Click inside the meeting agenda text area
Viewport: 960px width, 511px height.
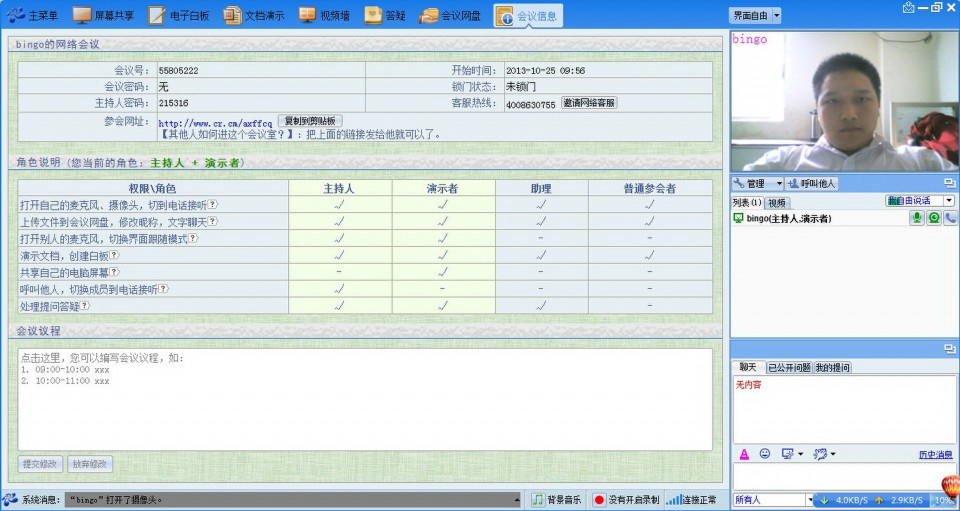365,400
